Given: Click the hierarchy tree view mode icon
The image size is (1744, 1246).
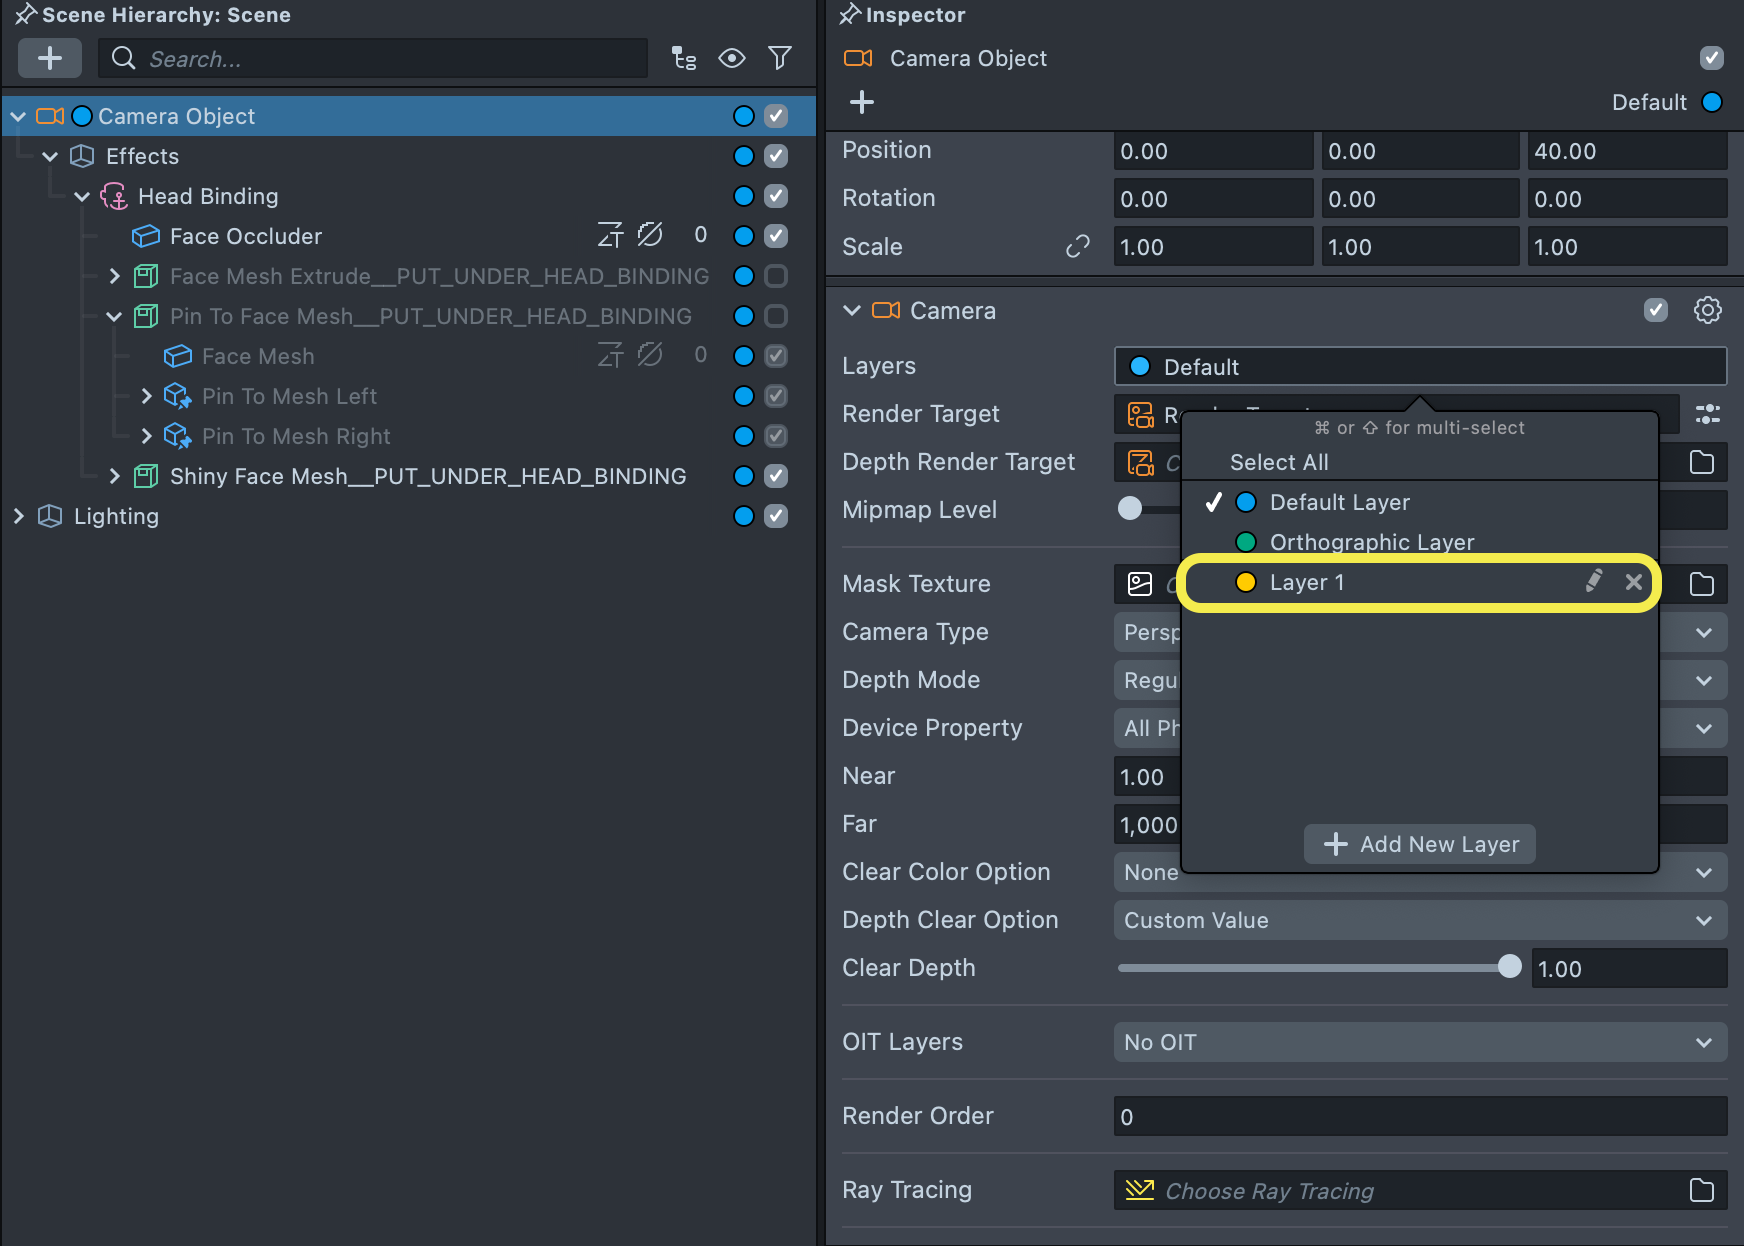Looking at the screenshot, I should 684,59.
